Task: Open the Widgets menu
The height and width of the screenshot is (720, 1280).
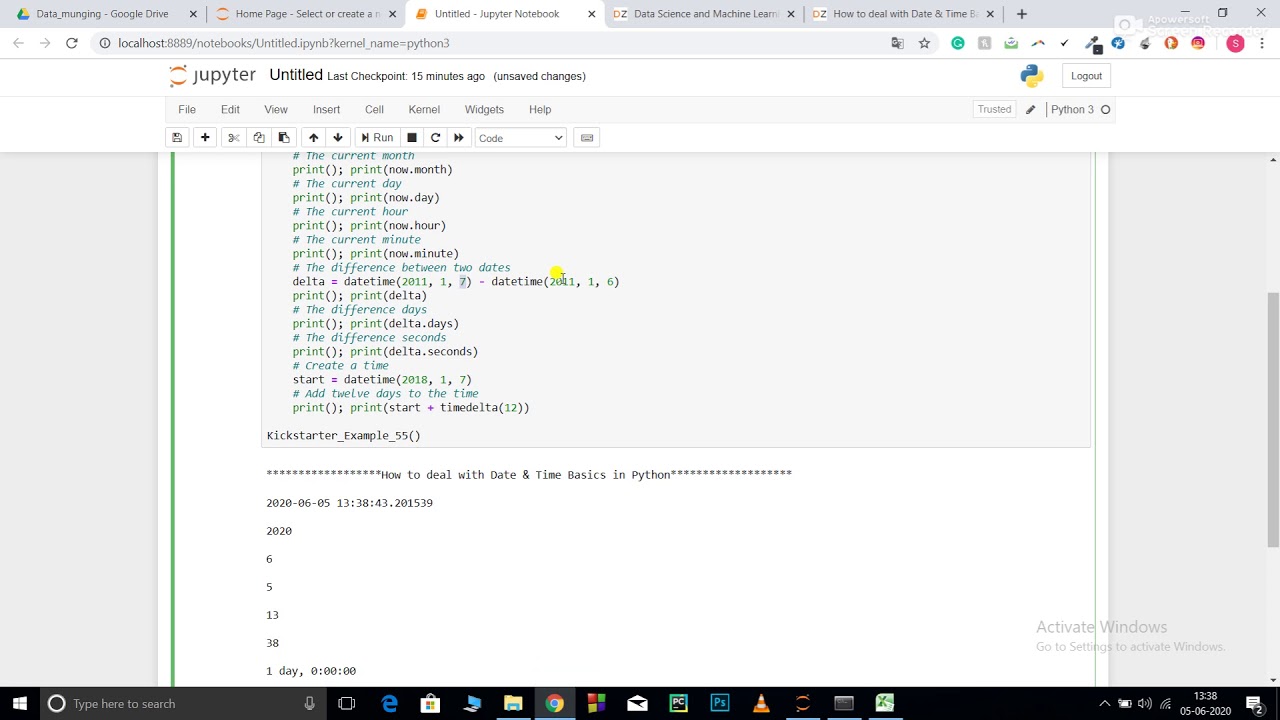Action: coord(484,109)
